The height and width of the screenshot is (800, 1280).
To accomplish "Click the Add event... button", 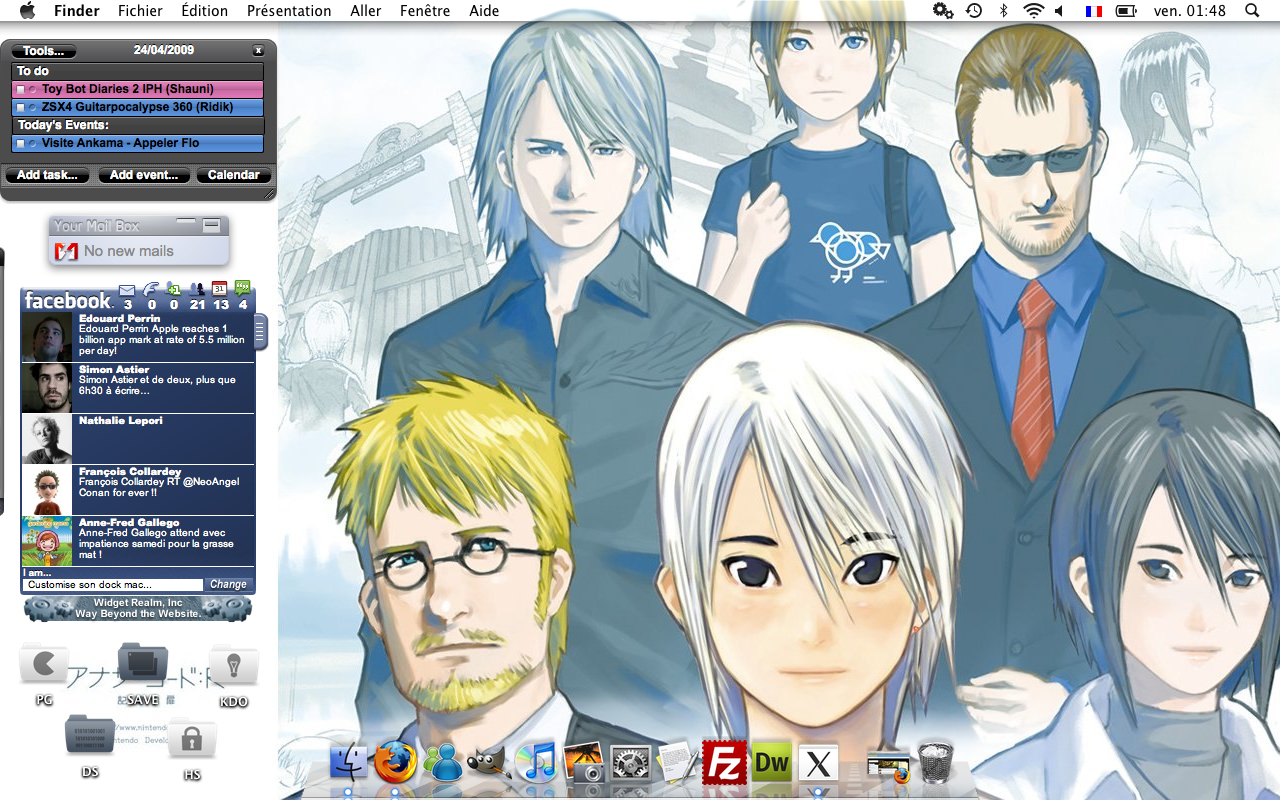I will pyautogui.click(x=144, y=175).
